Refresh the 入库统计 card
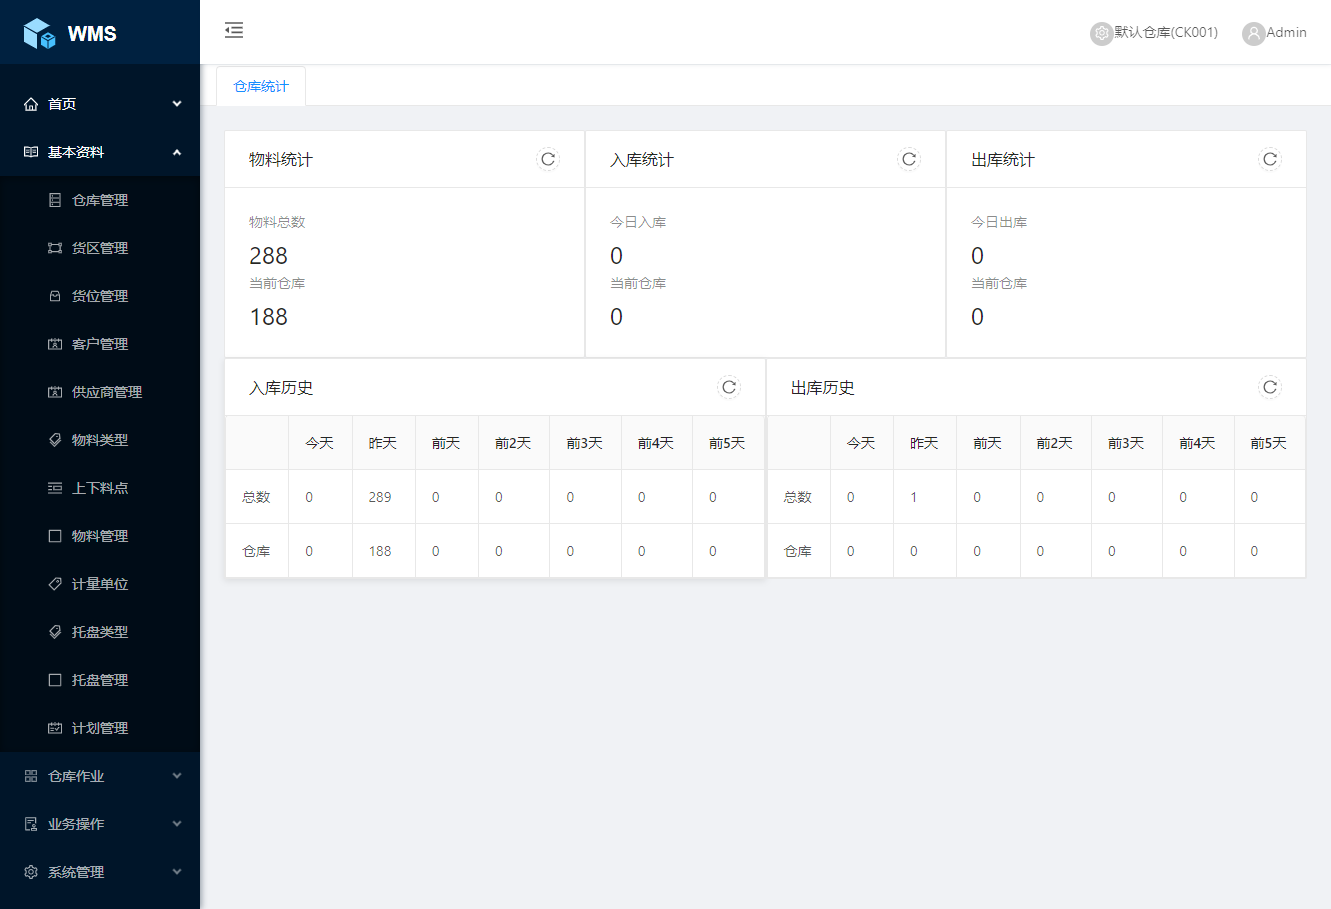 coord(909,159)
